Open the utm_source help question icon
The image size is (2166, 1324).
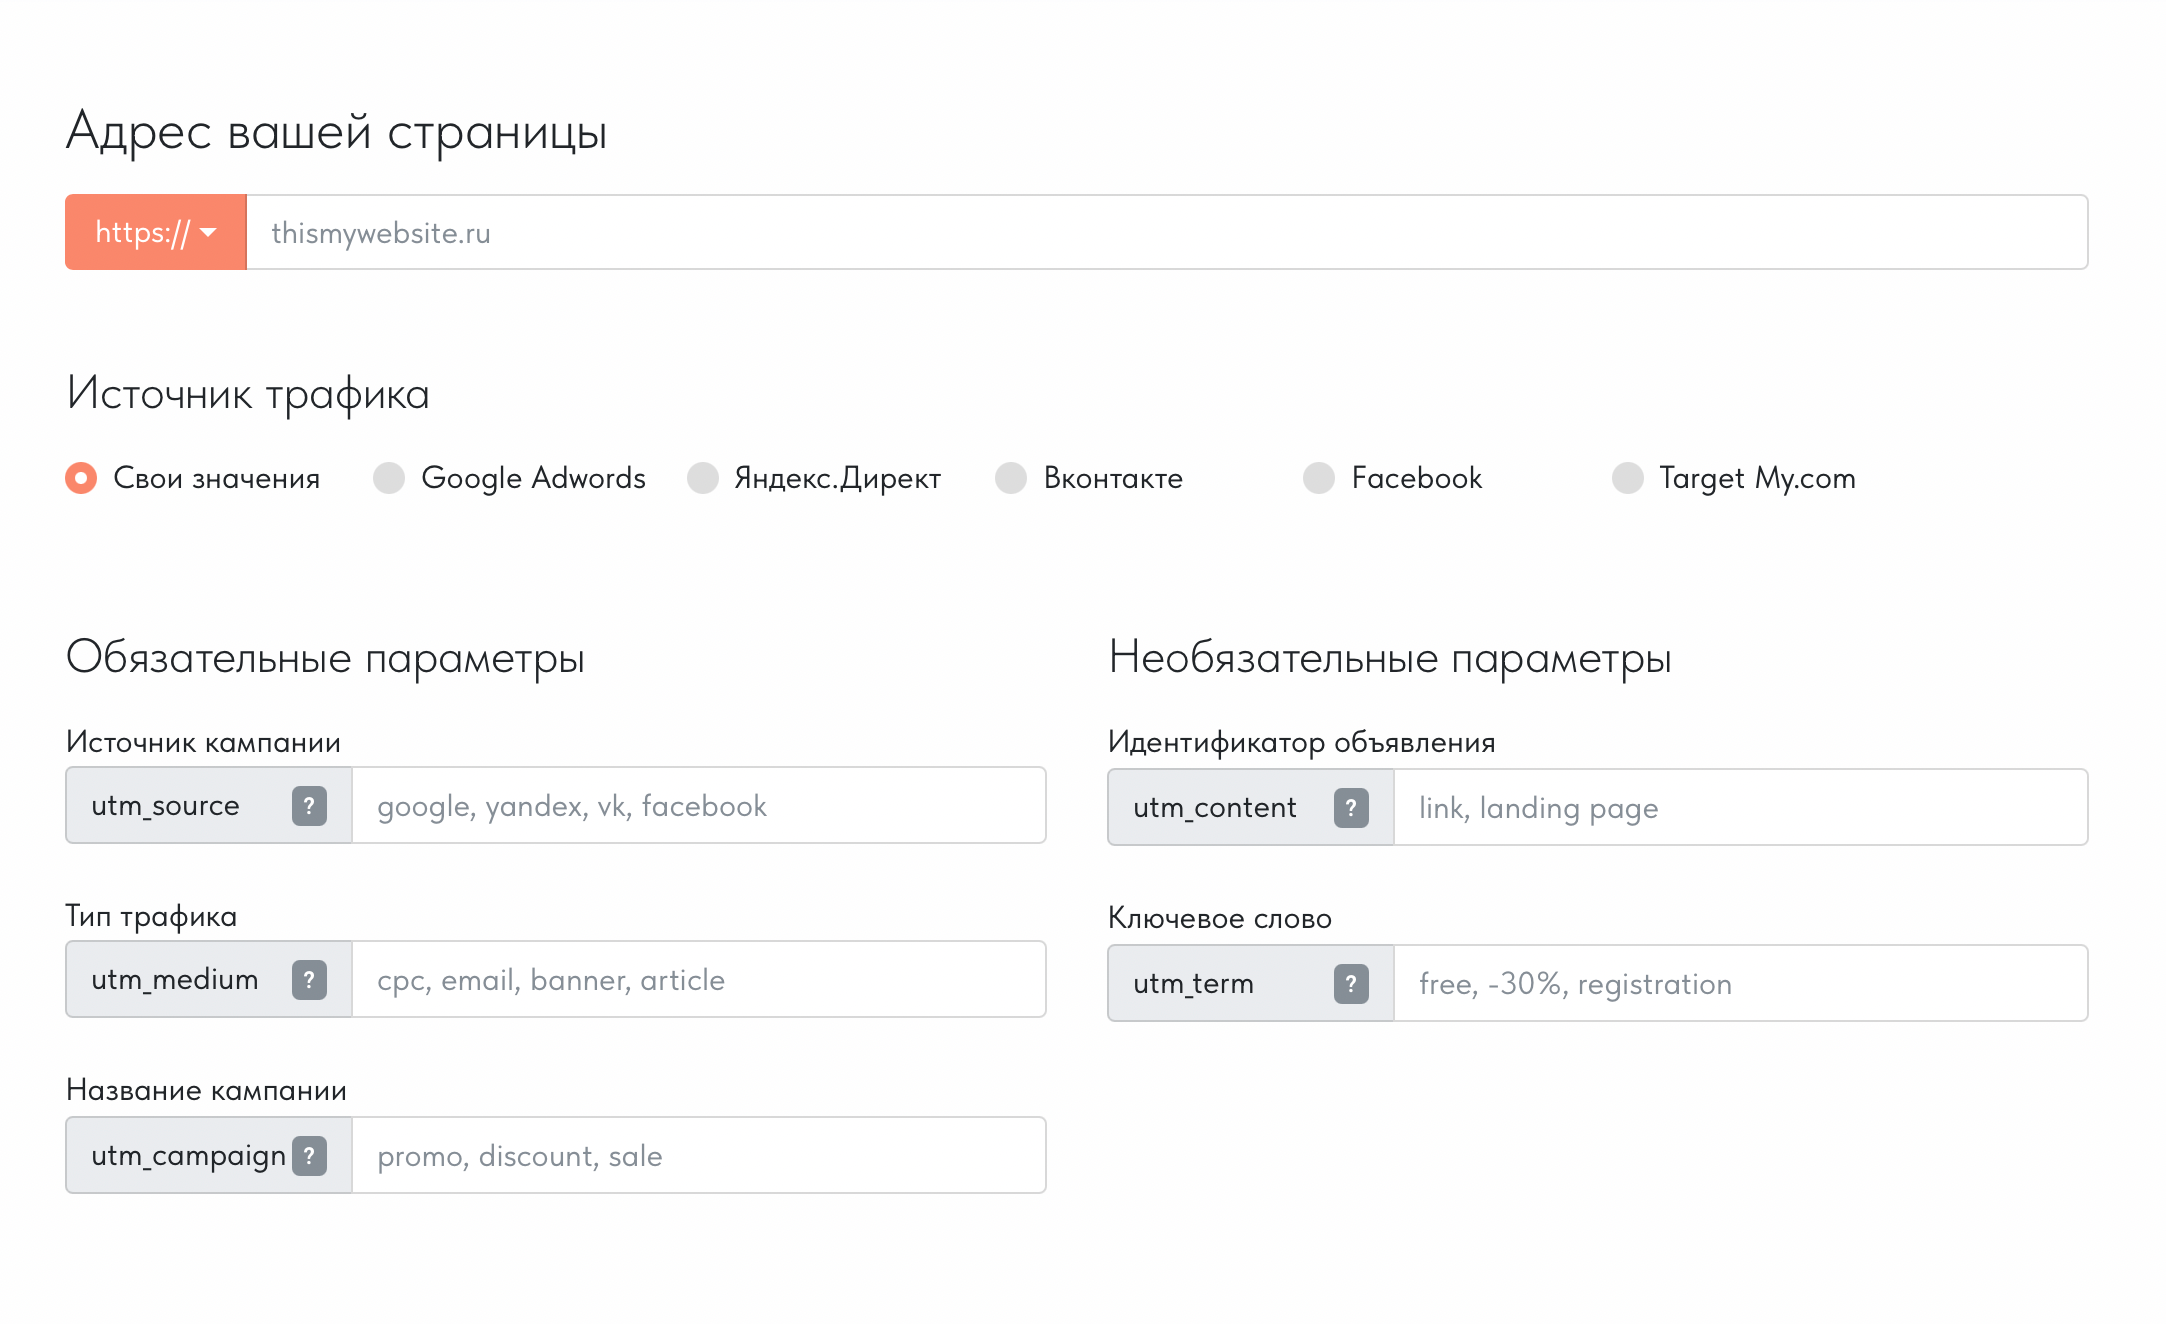tap(309, 805)
